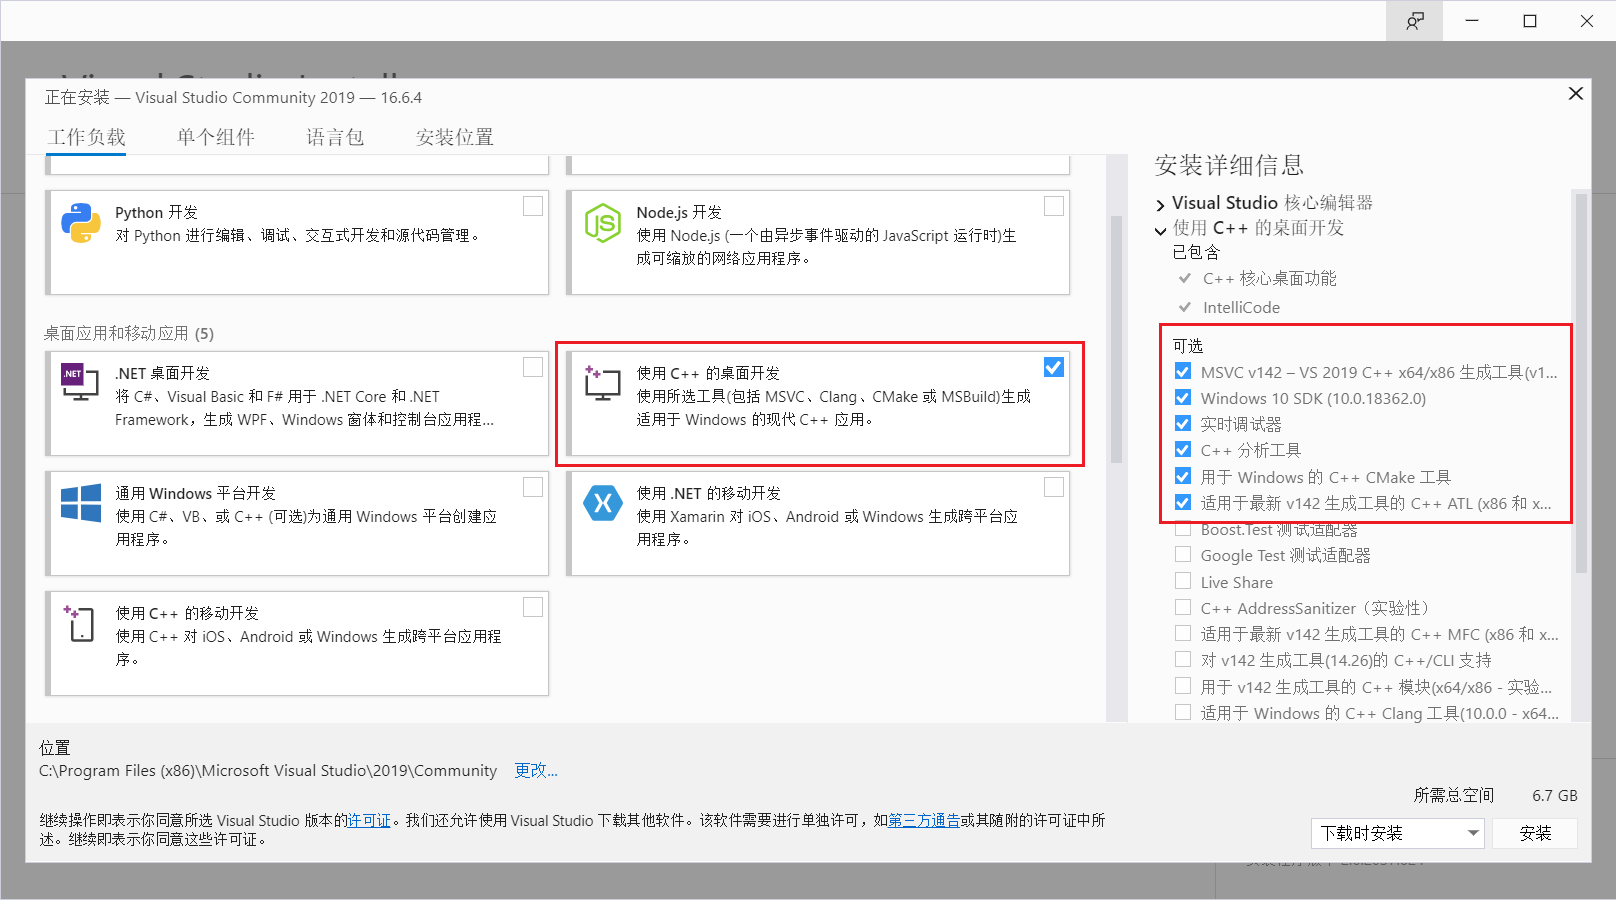Expand Visual Studio 核心编辑器 section
Screen dimensions: 1616x900
1160,204
